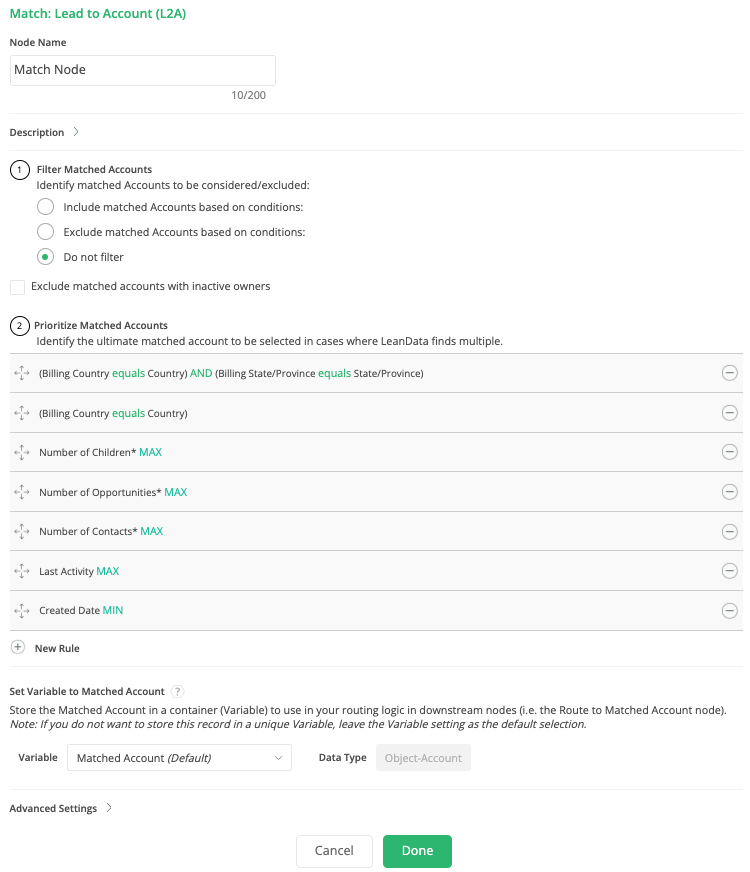Viewport: 750px width, 872px height.
Task: Click drag handle for Last Activity rule
Action: click(x=22, y=571)
